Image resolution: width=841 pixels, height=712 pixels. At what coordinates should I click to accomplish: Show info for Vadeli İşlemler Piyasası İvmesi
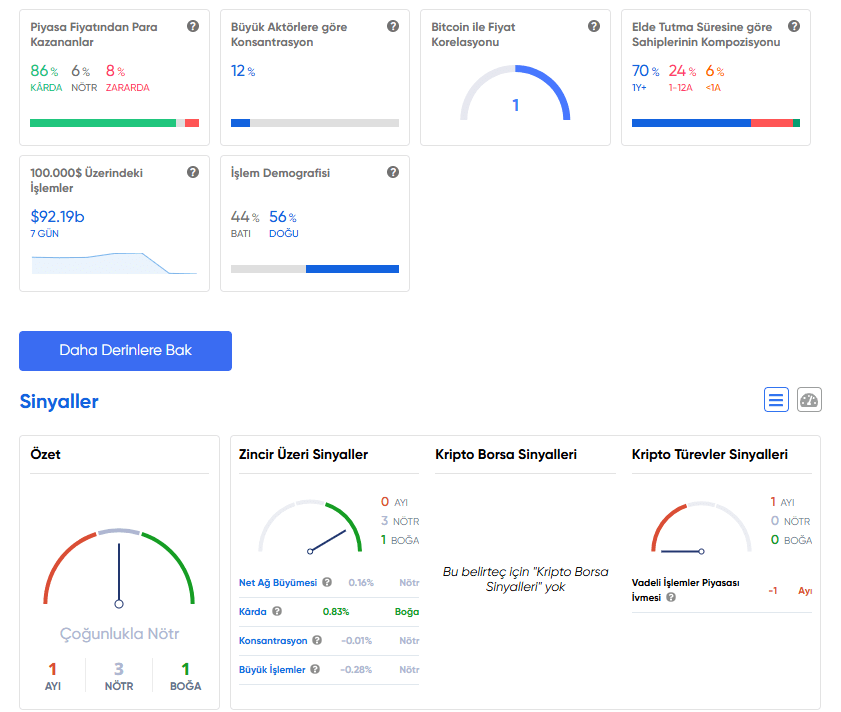tap(671, 597)
